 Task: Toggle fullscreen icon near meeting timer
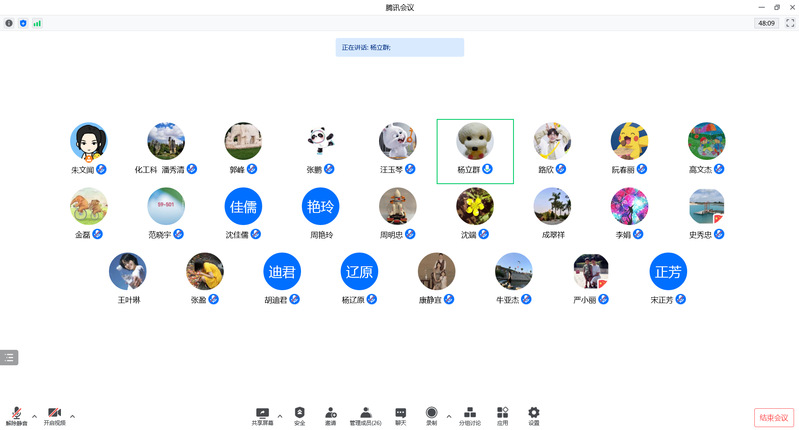point(790,23)
